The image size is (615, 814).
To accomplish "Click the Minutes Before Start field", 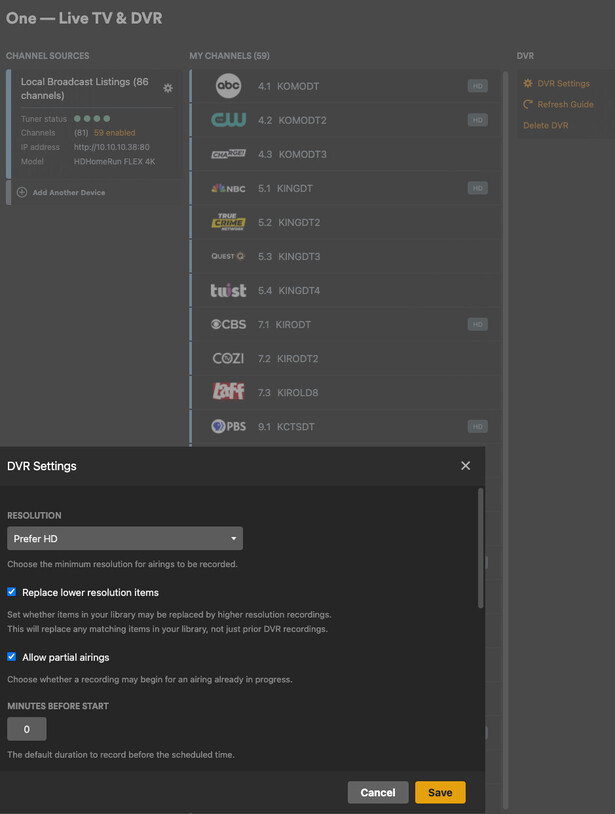I will point(26,729).
